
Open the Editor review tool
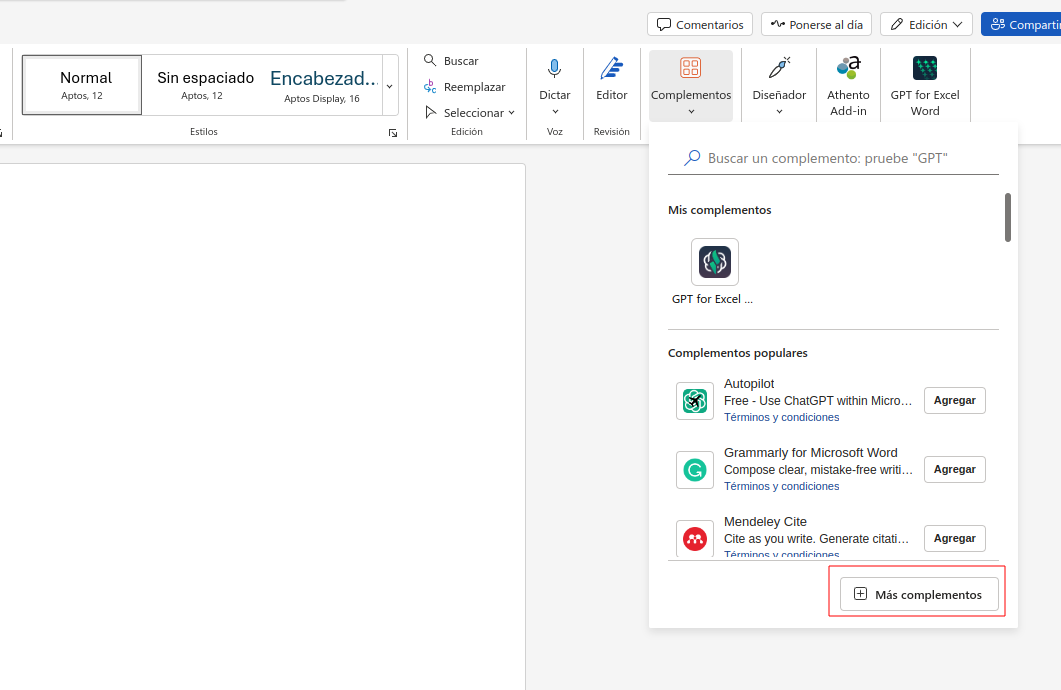coord(611,69)
